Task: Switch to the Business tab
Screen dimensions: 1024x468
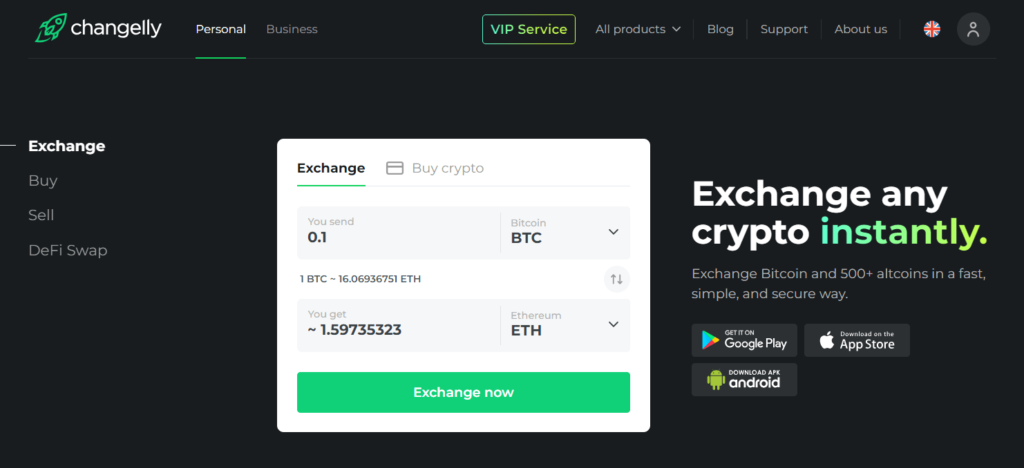Action: (x=292, y=29)
